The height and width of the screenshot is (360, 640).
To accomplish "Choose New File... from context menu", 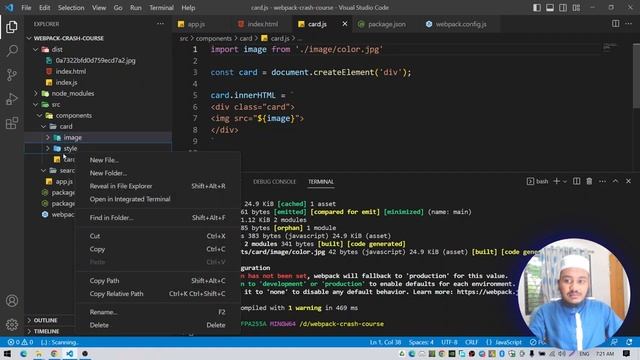I will 158,160.
